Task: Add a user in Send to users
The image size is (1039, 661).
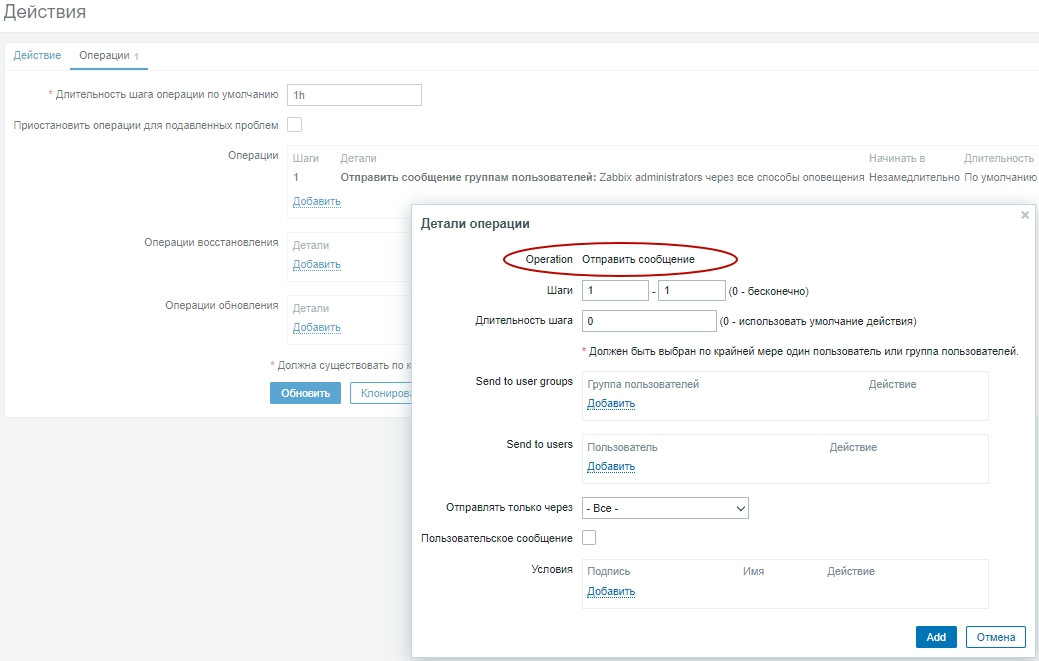Action: point(613,467)
